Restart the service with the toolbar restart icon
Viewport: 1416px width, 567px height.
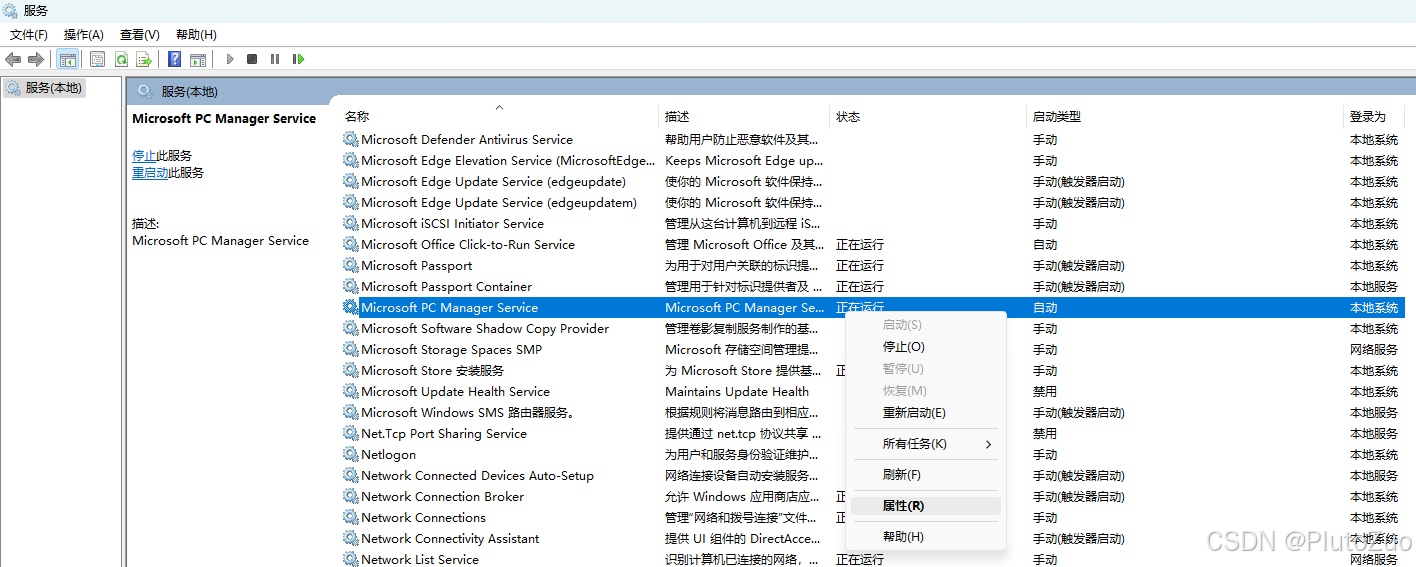[298, 59]
